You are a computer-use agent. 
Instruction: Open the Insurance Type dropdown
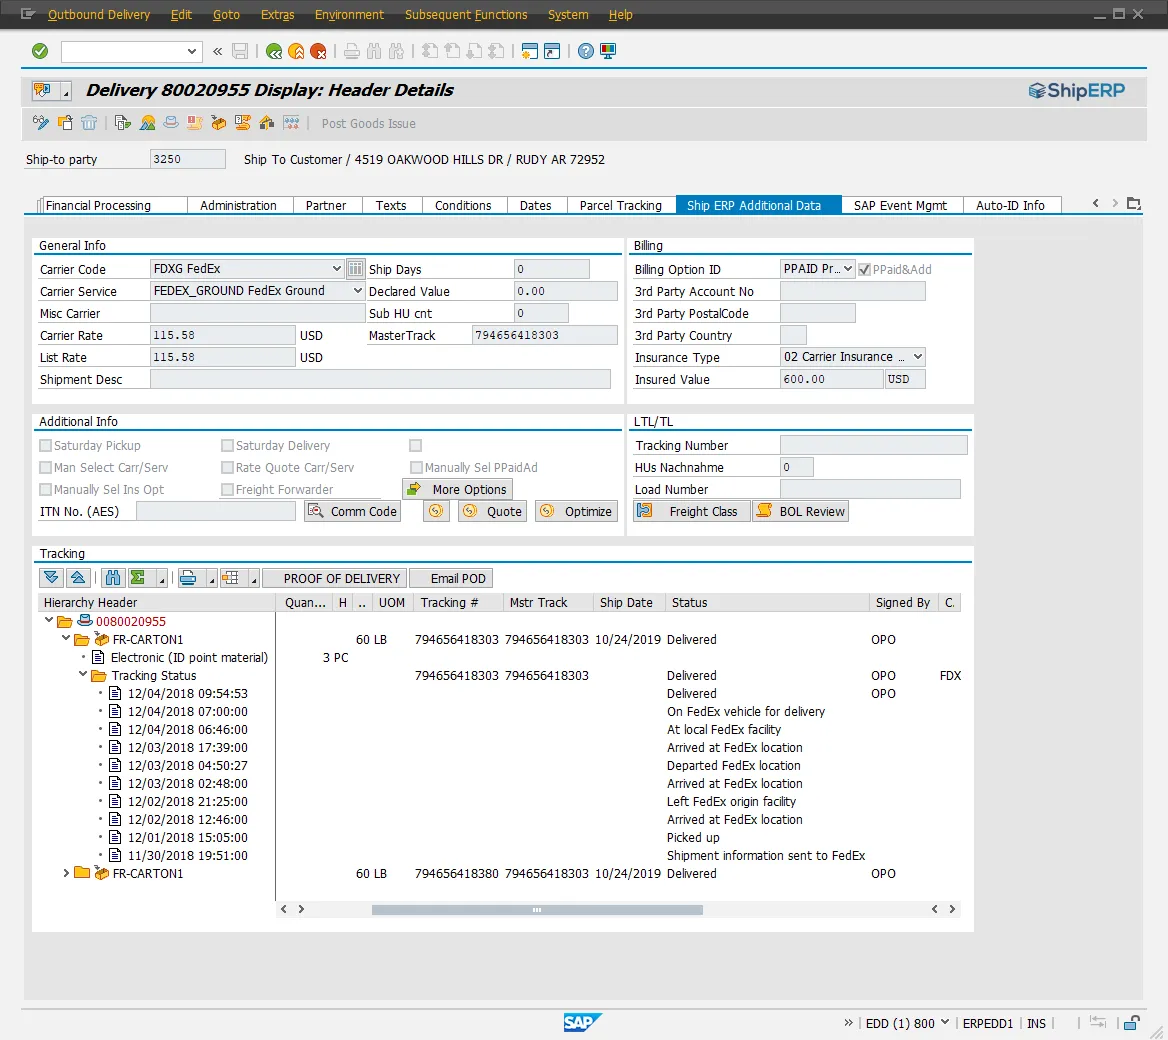click(x=917, y=357)
